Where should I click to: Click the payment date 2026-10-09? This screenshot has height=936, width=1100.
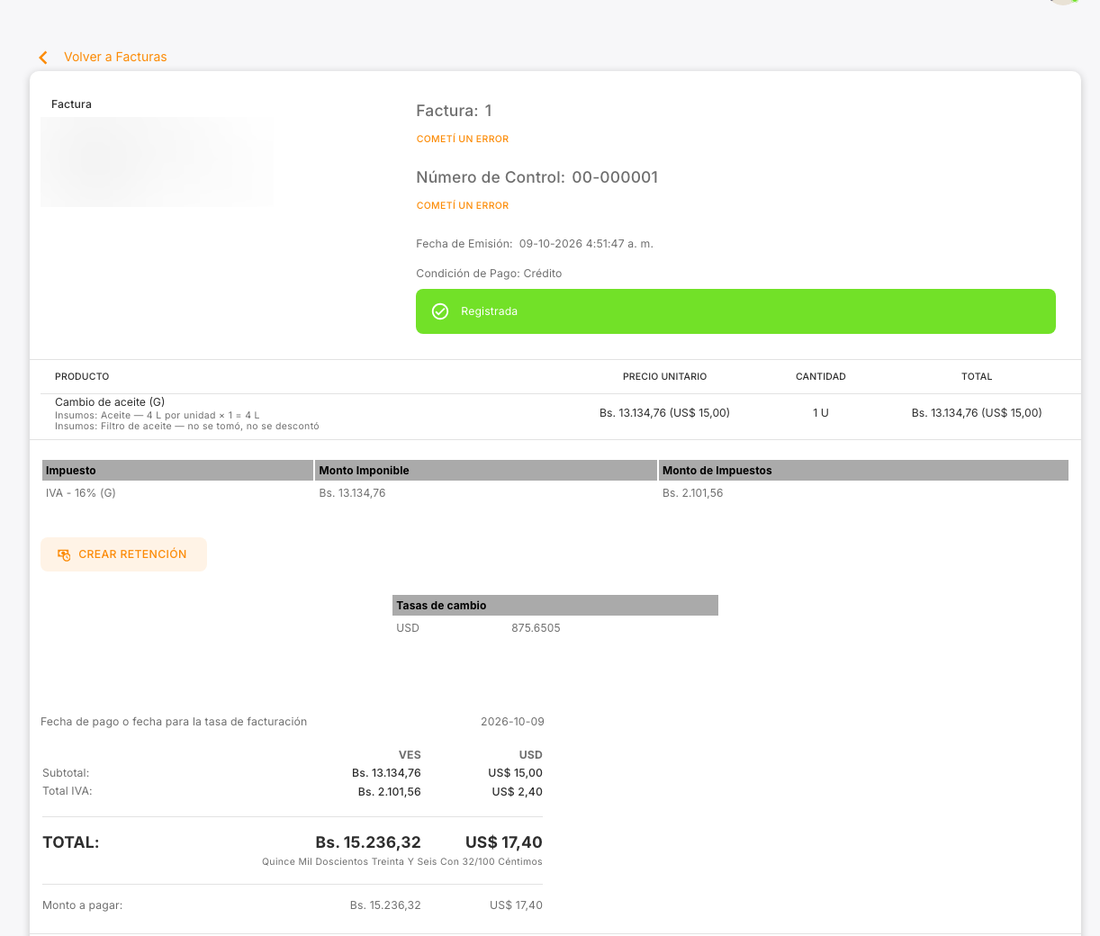pos(512,722)
